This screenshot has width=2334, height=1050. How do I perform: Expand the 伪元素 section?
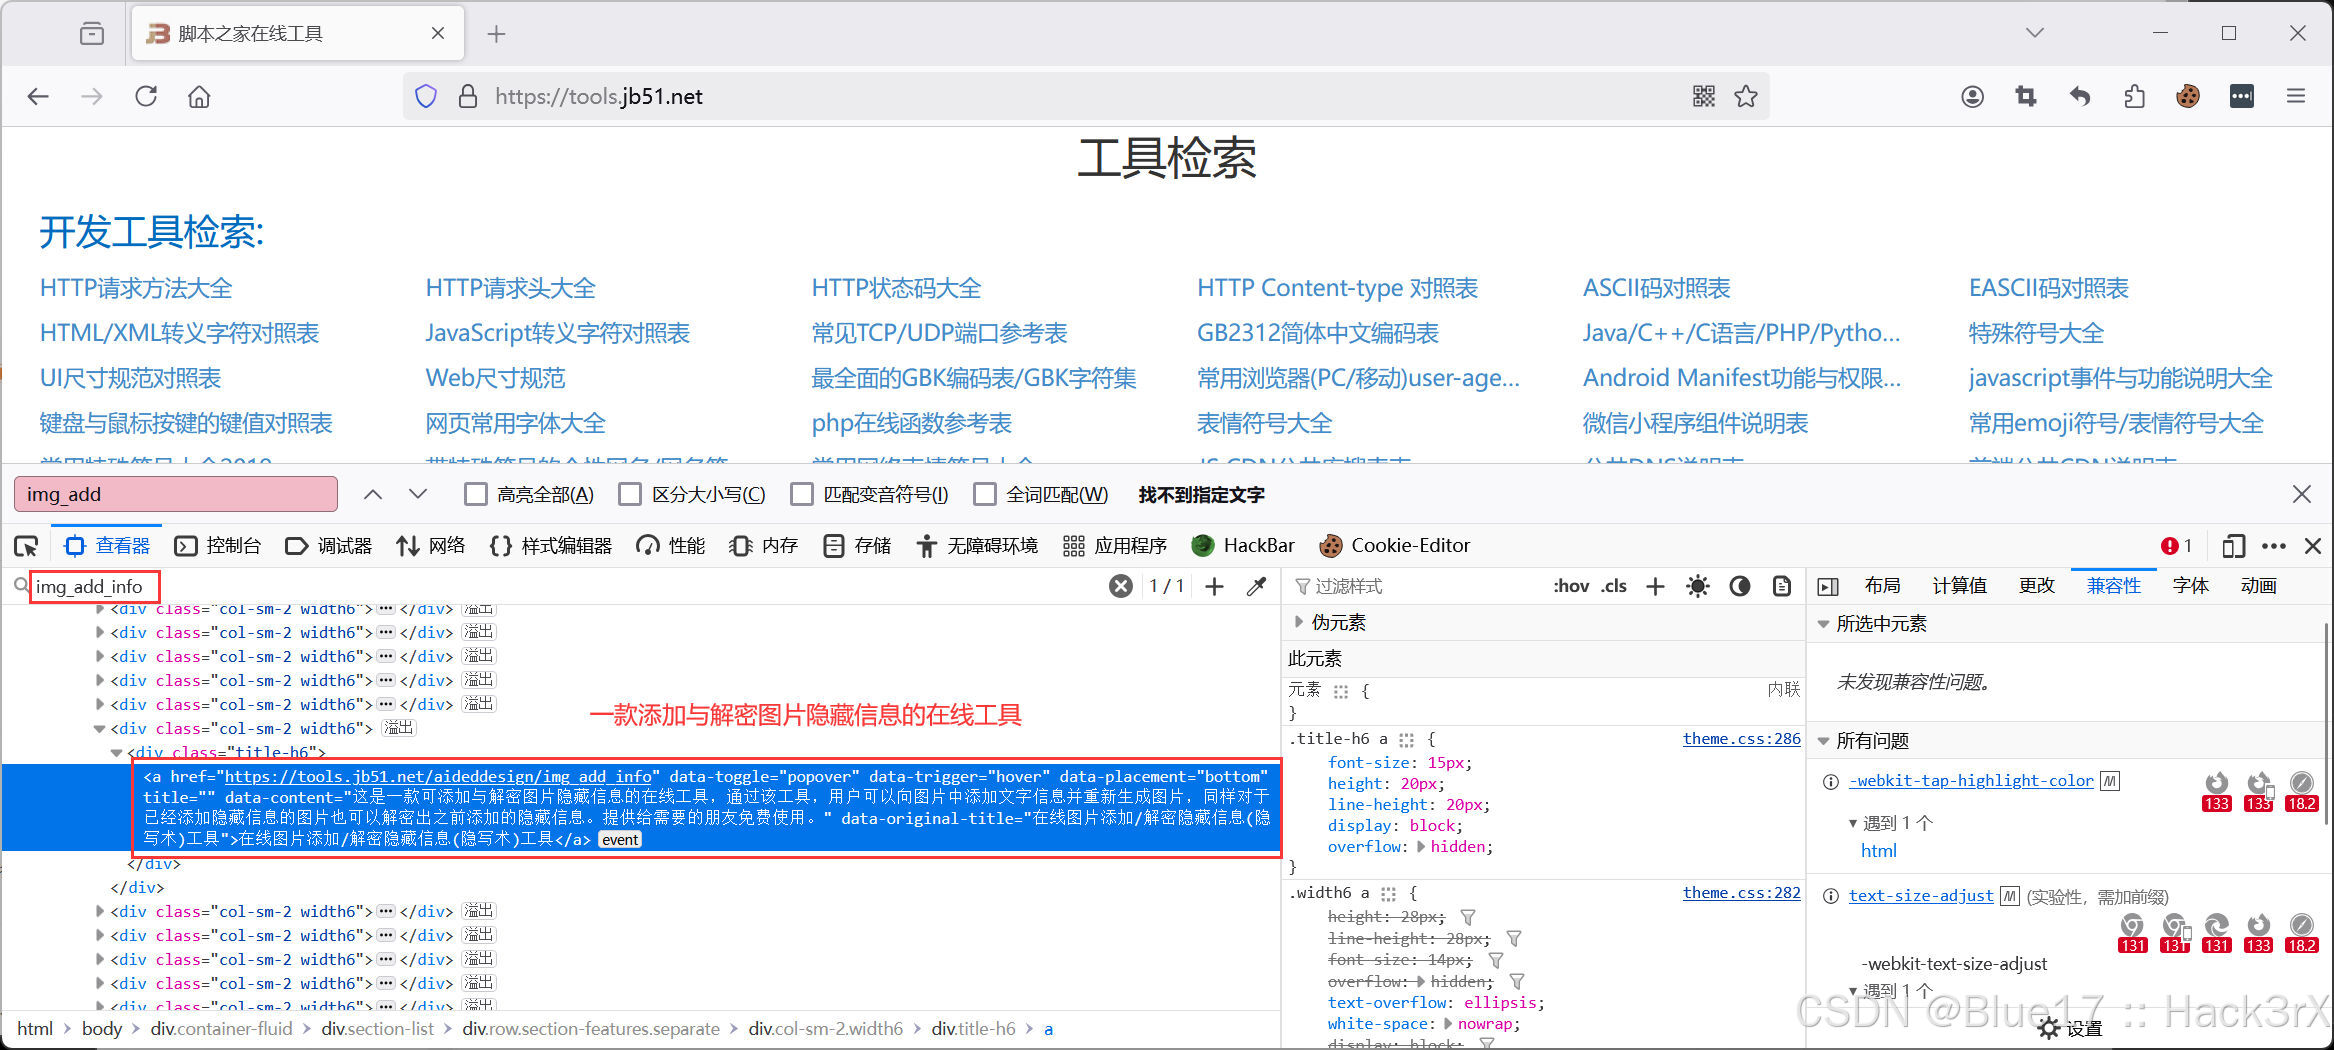(x=1299, y=622)
